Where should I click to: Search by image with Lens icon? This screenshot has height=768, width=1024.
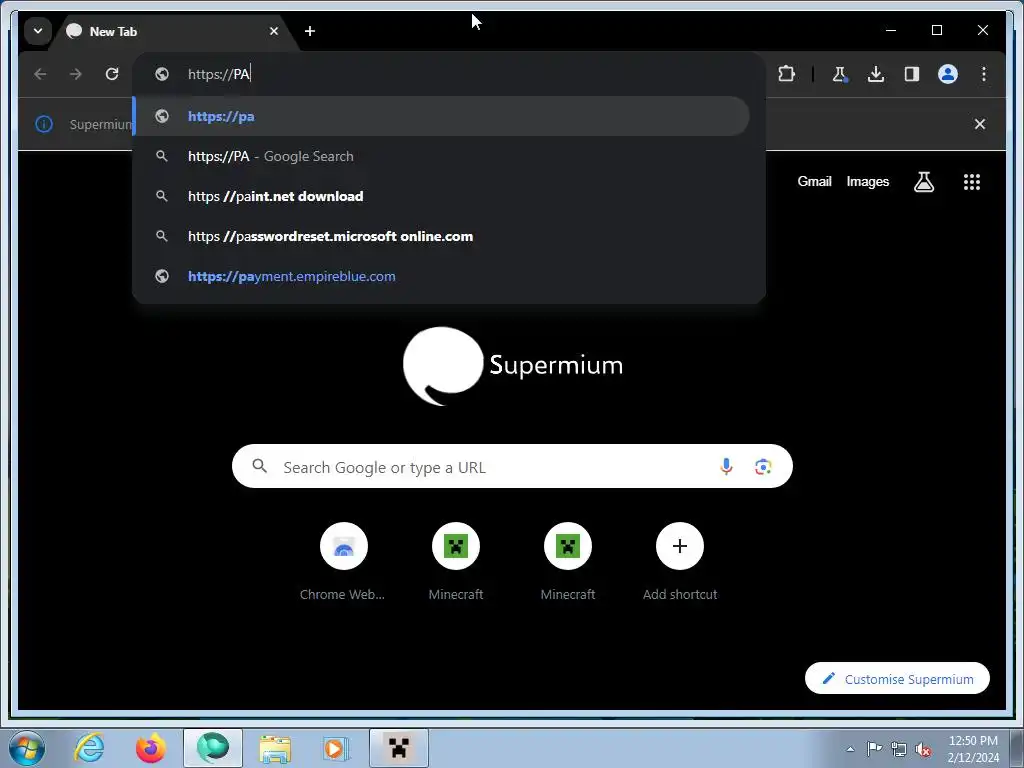point(763,466)
